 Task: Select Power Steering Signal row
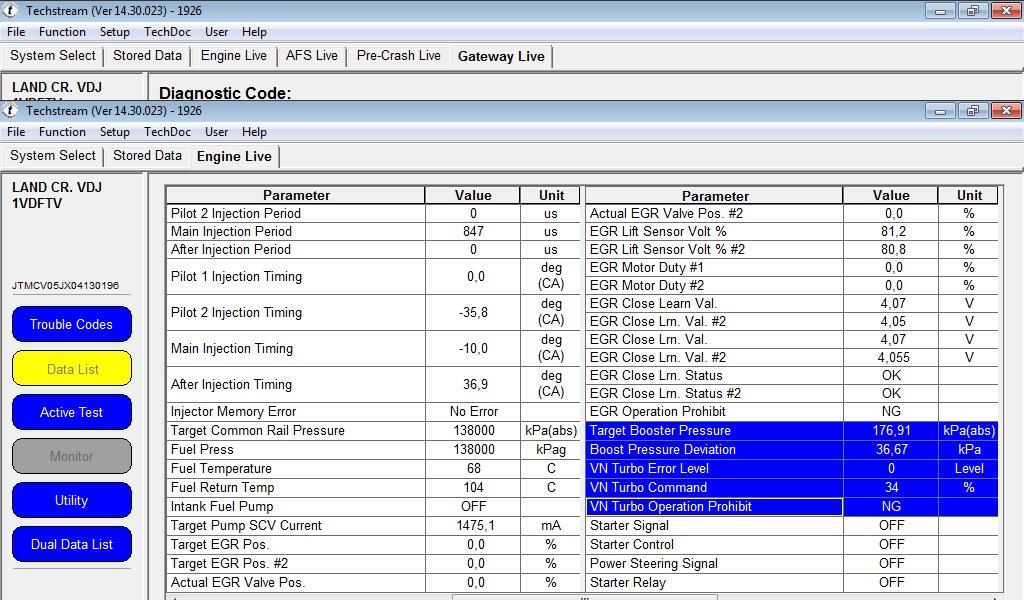792,563
